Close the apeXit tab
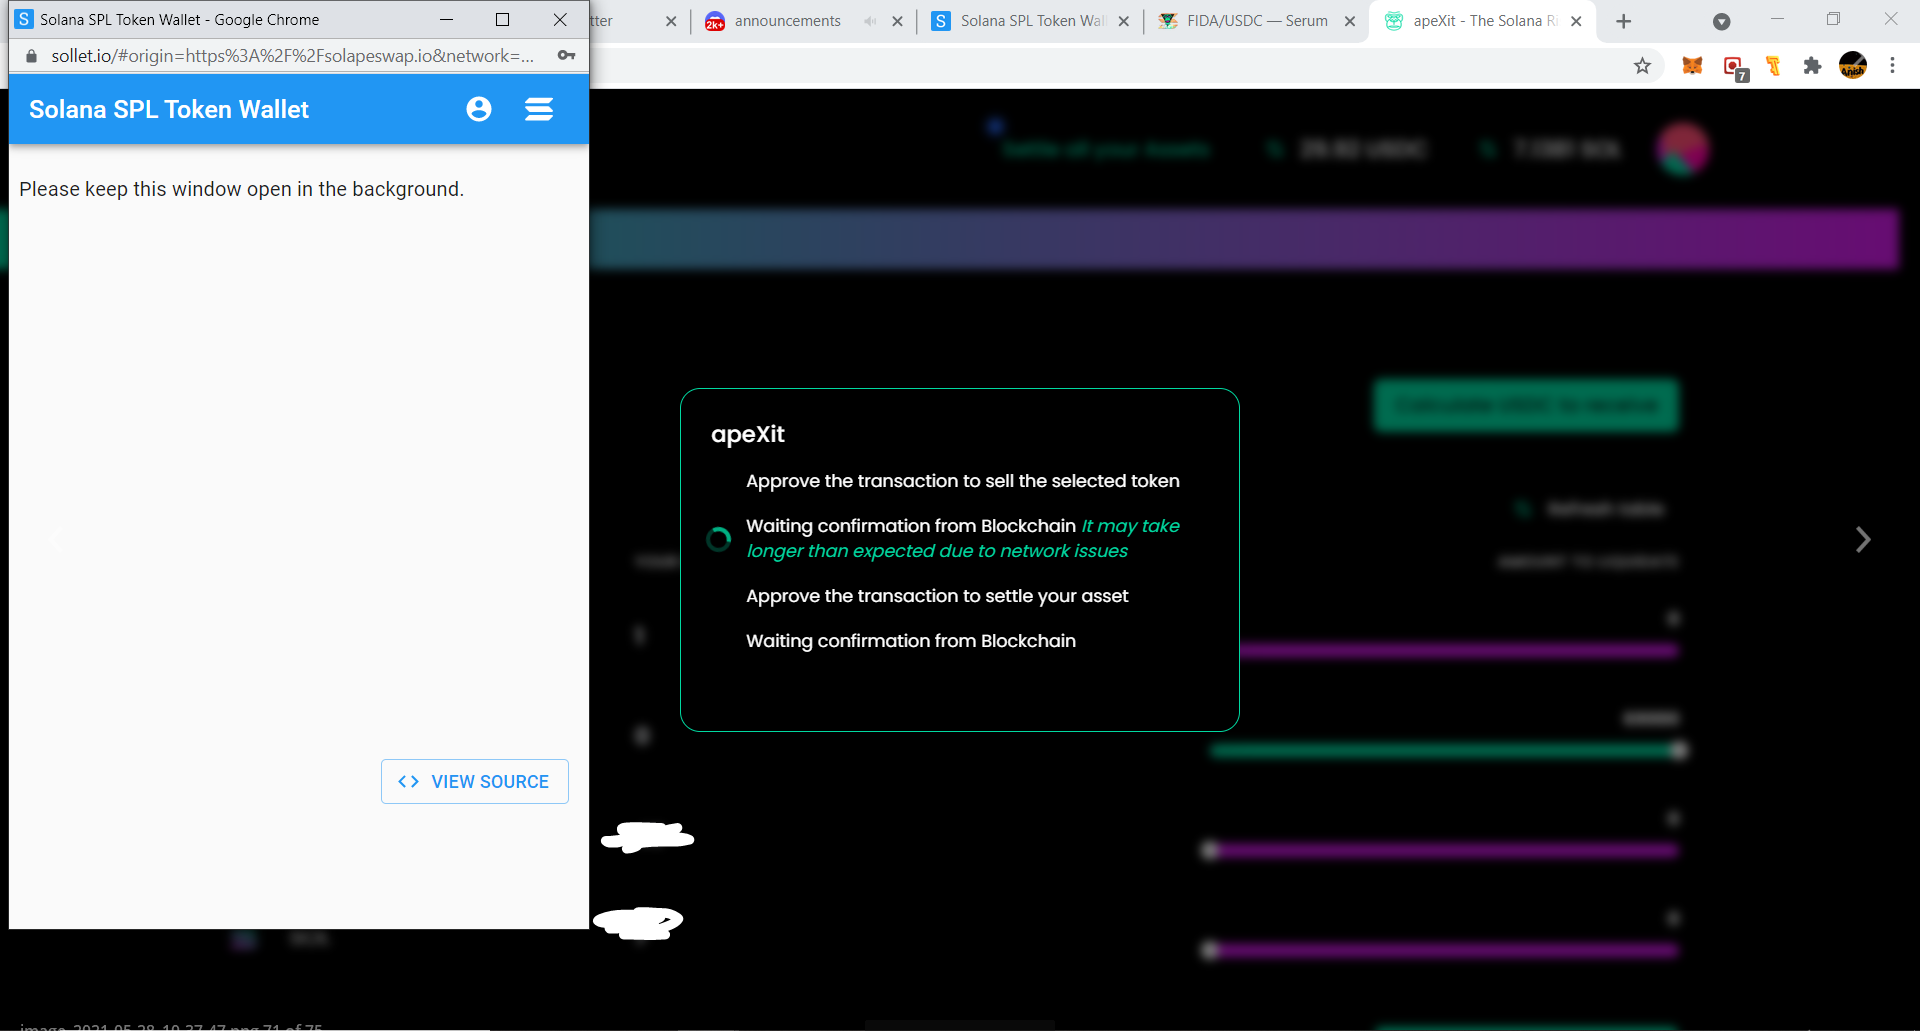Viewport: 1920px width, 1031px height. pos(1576,21)
